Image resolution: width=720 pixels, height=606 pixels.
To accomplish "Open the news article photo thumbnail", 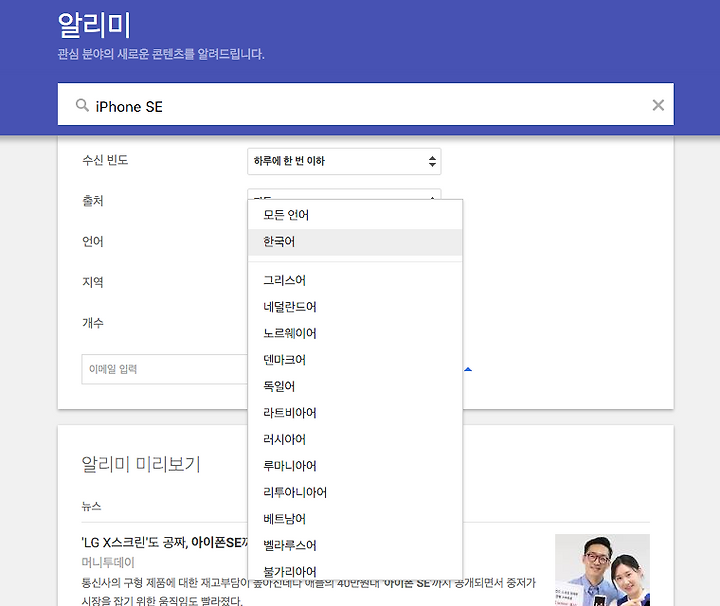I will [x=602, y=570].
